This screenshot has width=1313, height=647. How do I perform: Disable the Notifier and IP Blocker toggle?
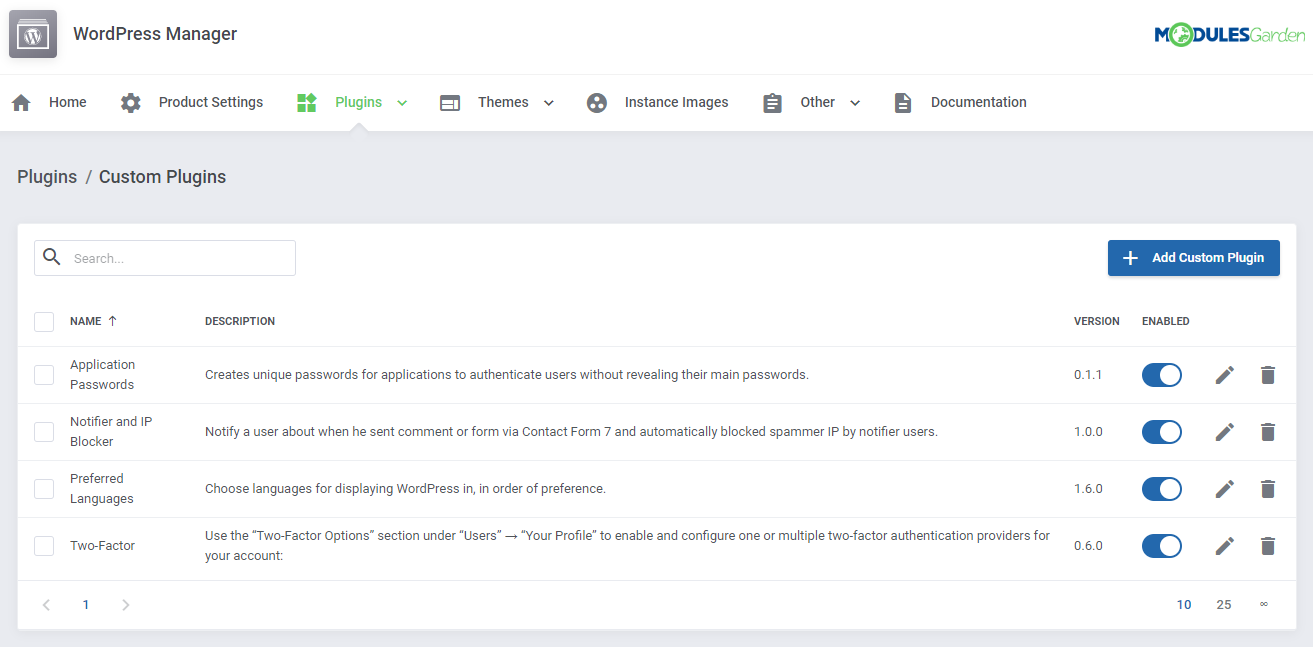1162,432
